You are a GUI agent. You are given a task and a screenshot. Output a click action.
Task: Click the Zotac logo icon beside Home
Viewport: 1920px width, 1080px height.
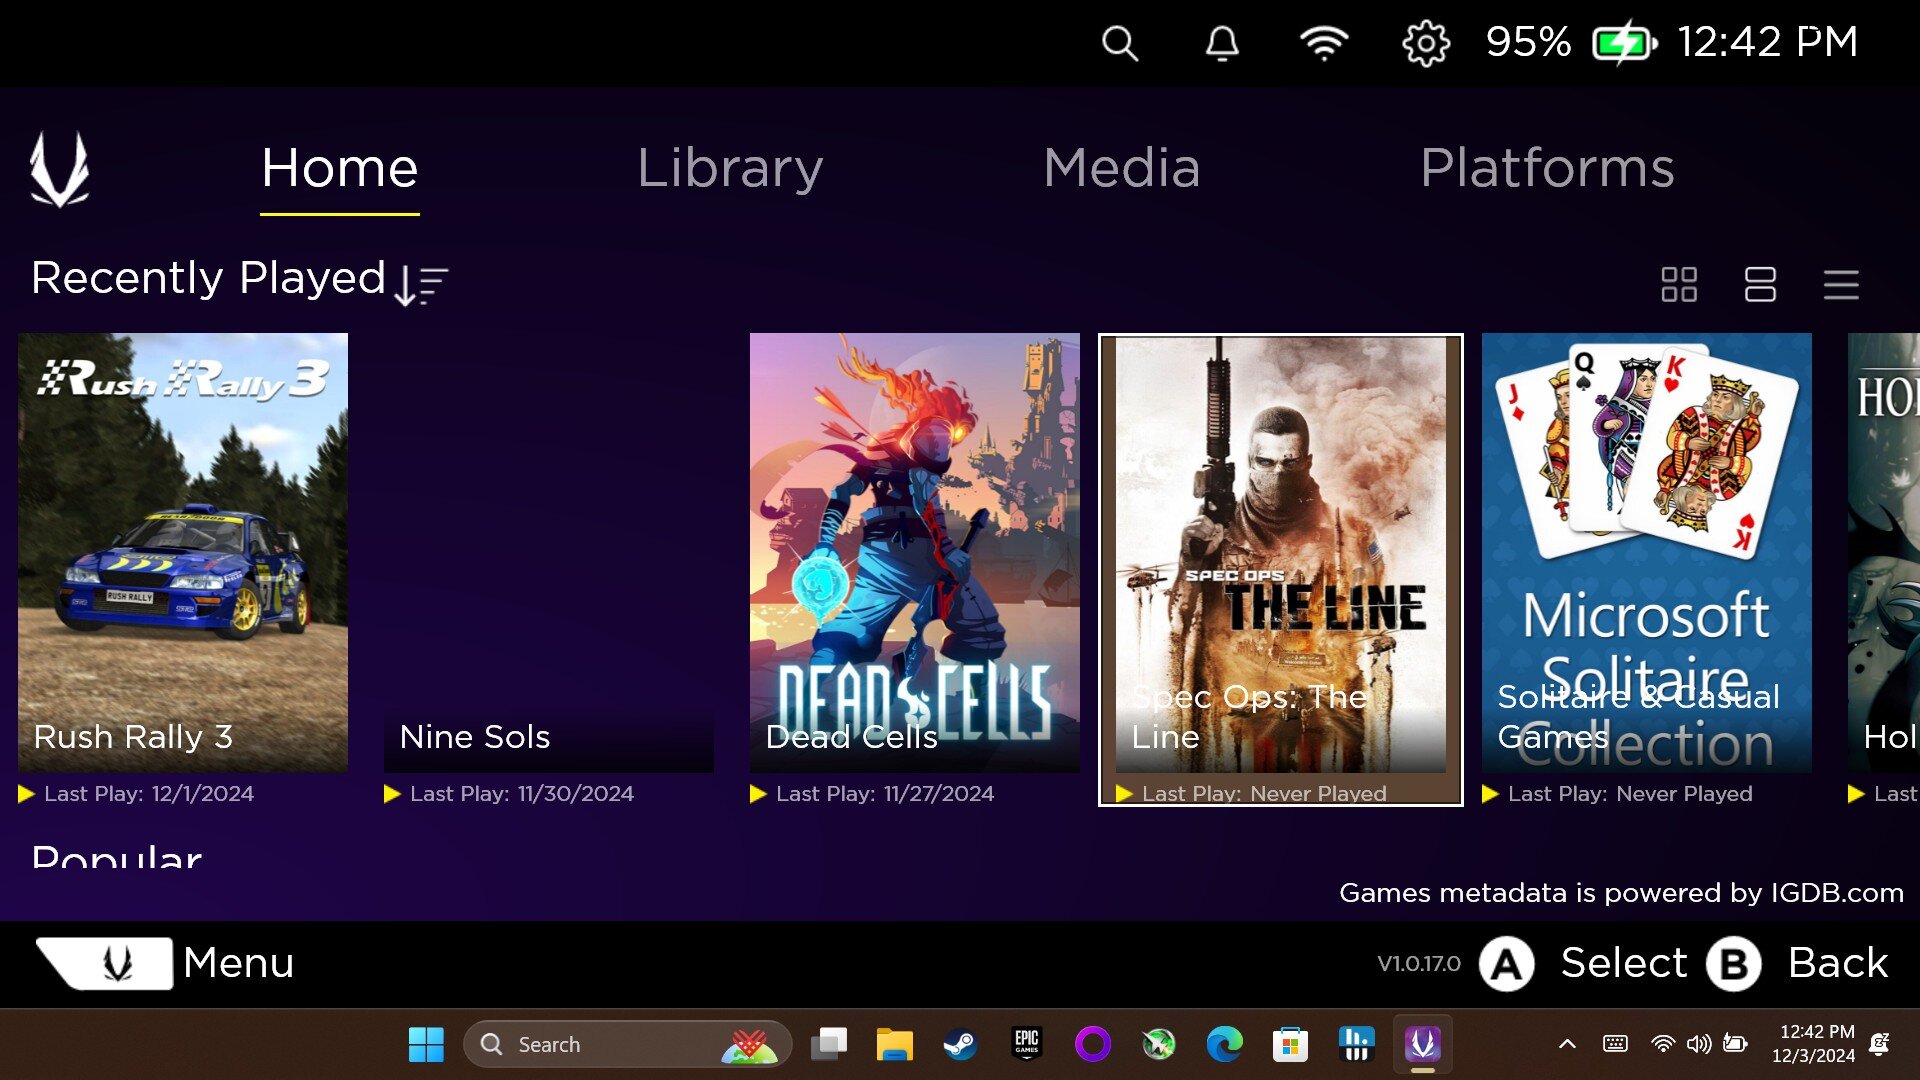(x=59, y=169)
